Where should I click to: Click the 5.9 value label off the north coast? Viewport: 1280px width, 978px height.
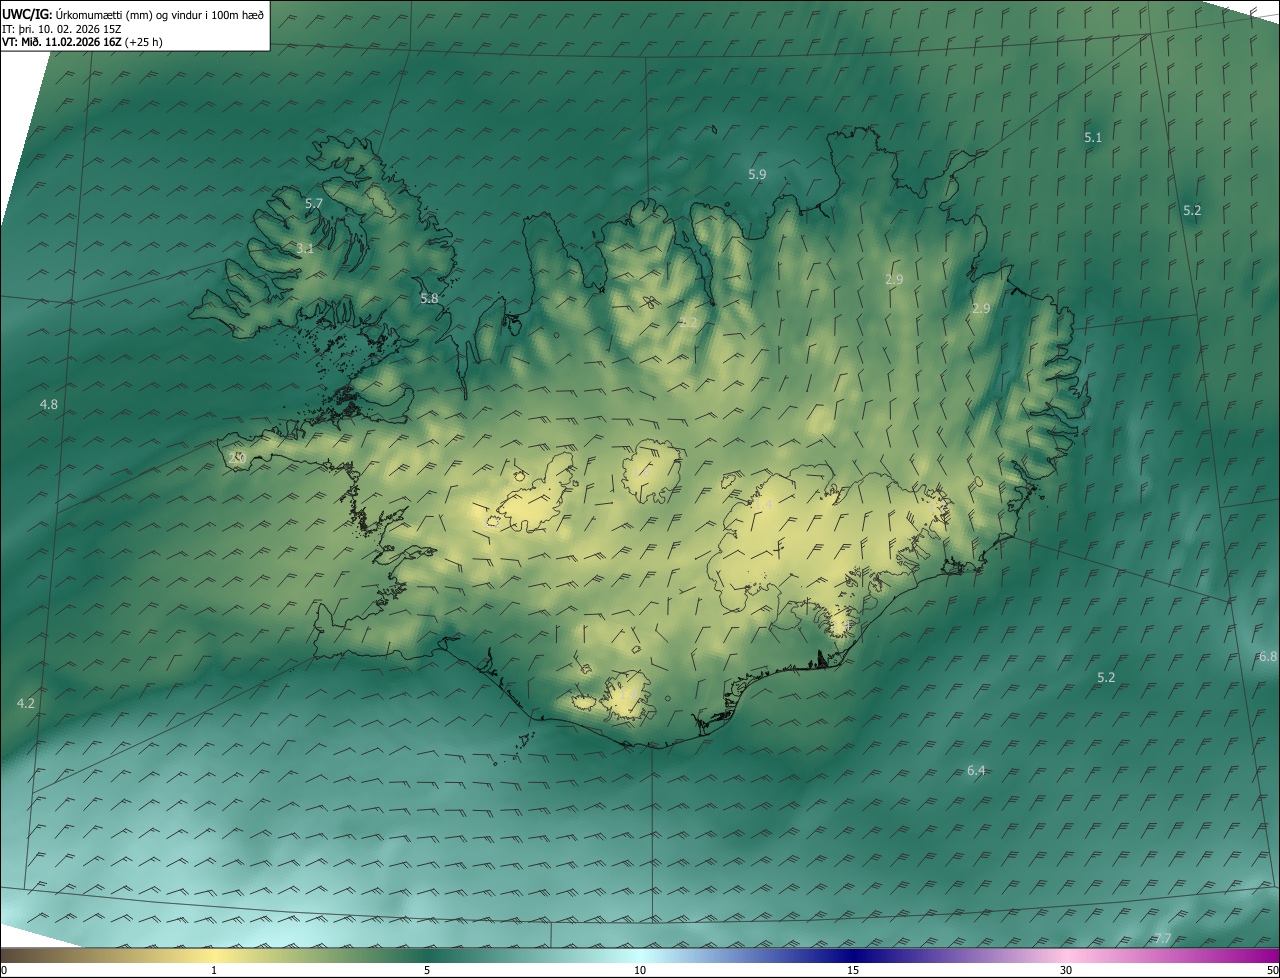[x=757, y=174]
